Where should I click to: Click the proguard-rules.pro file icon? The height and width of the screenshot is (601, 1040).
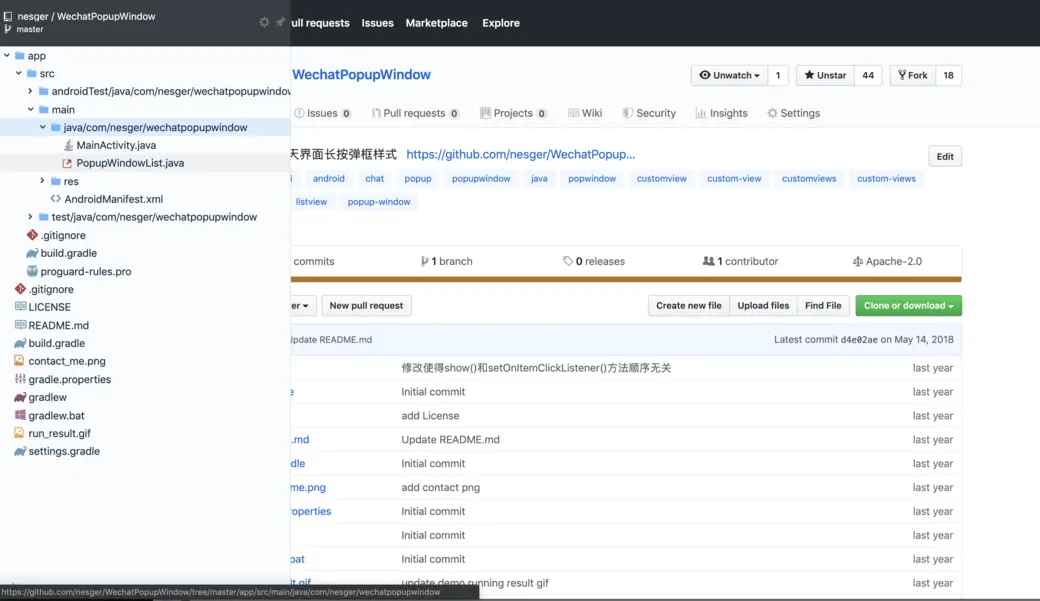(32, 271)
